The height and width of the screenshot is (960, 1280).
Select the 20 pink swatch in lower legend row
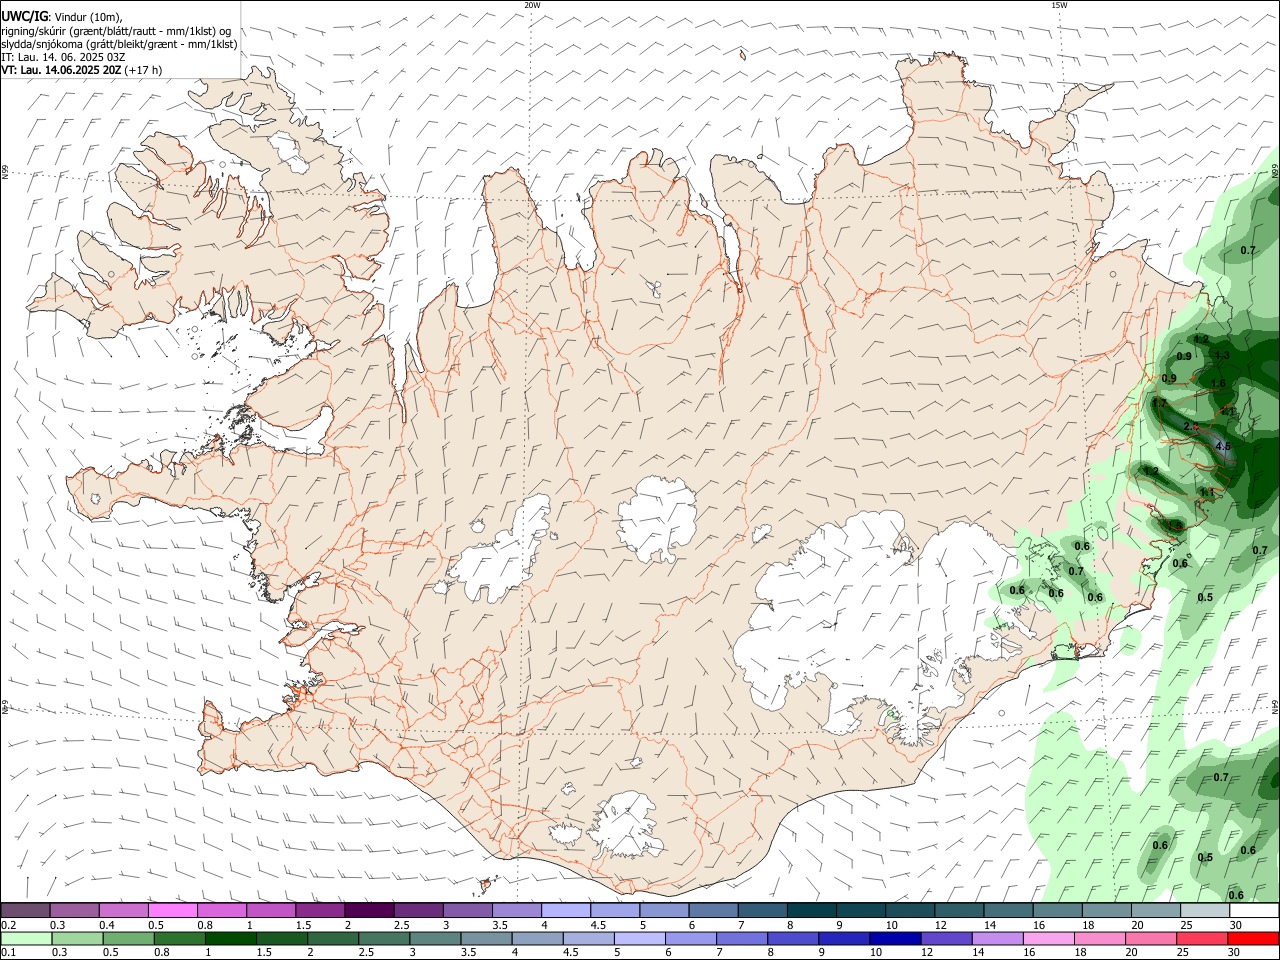tap(1151, 938)
